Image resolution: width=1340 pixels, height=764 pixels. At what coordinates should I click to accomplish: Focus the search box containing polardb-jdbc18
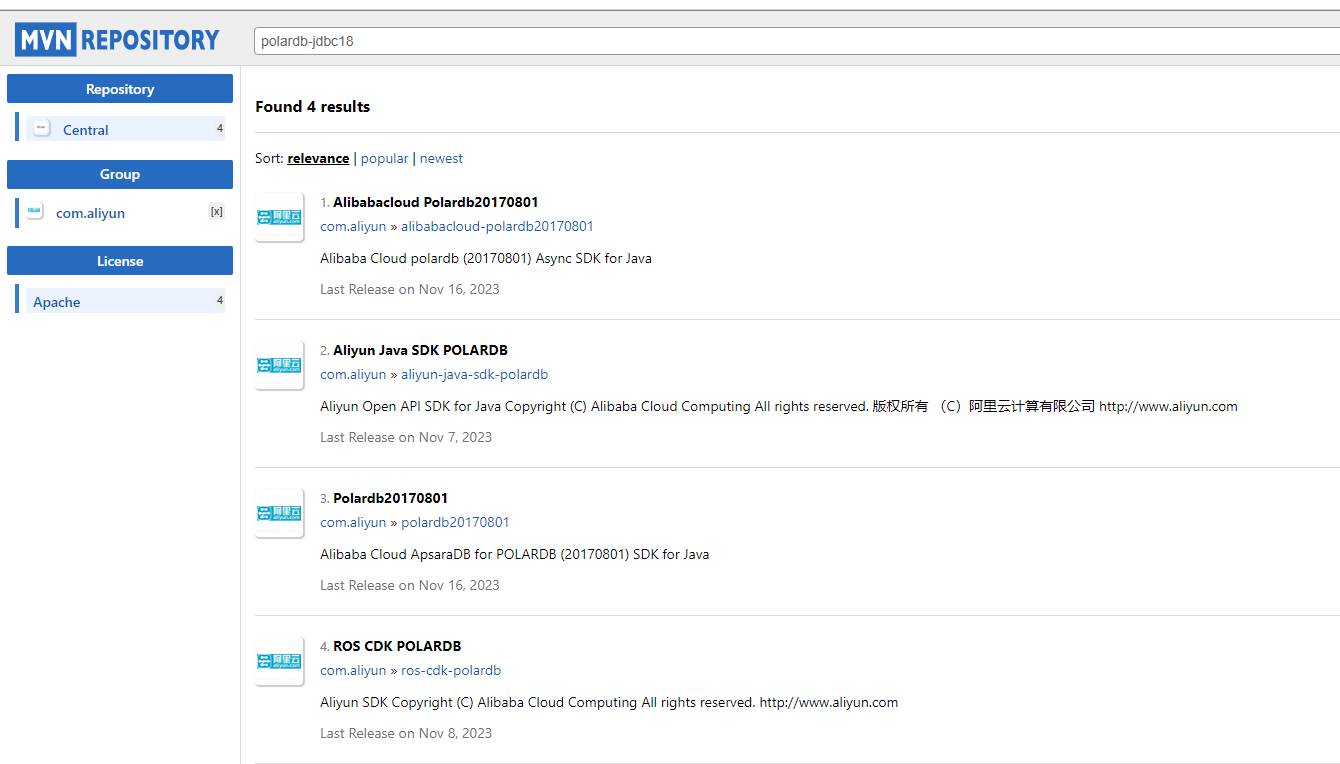tap(797, 41)
